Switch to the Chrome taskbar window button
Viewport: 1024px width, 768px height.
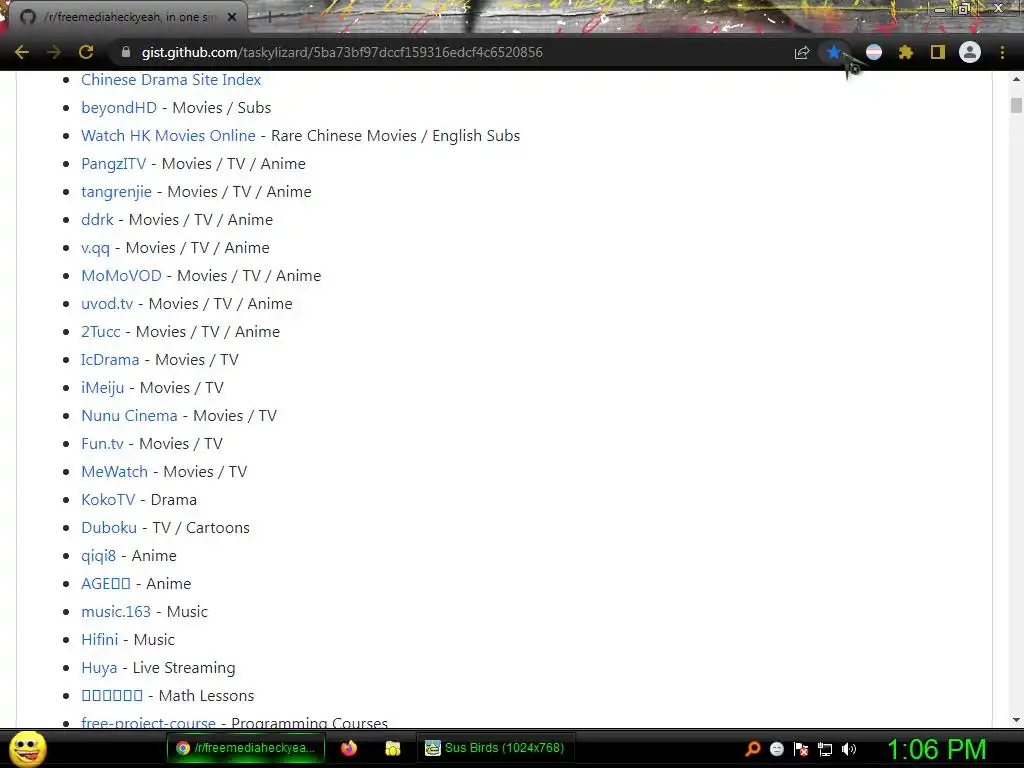pos(246,748)
